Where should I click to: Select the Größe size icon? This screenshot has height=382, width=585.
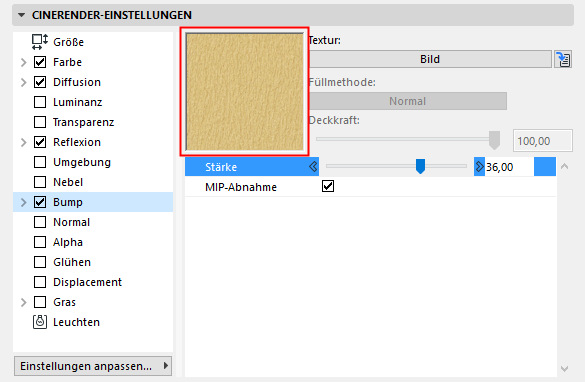(x=40, y=42)
